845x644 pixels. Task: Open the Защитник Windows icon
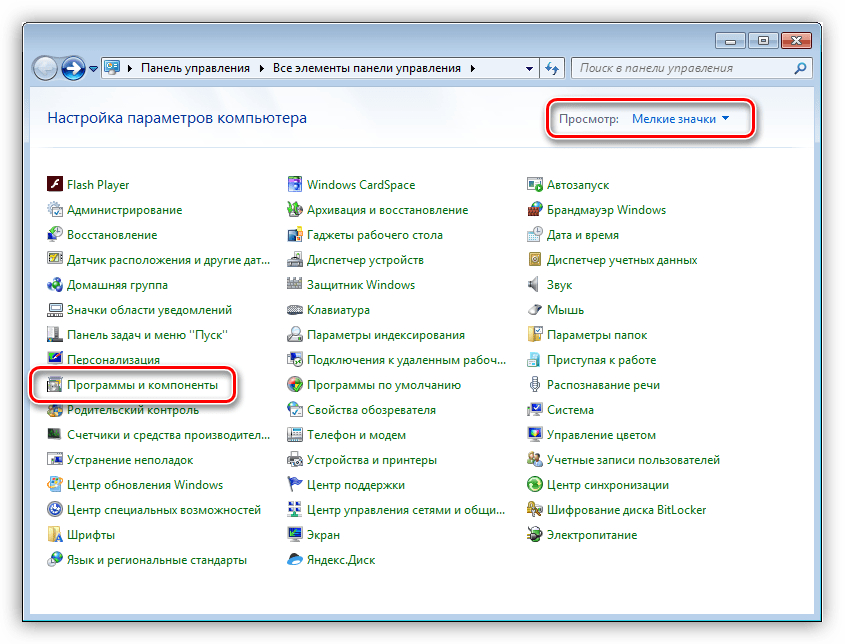[295, 285]
